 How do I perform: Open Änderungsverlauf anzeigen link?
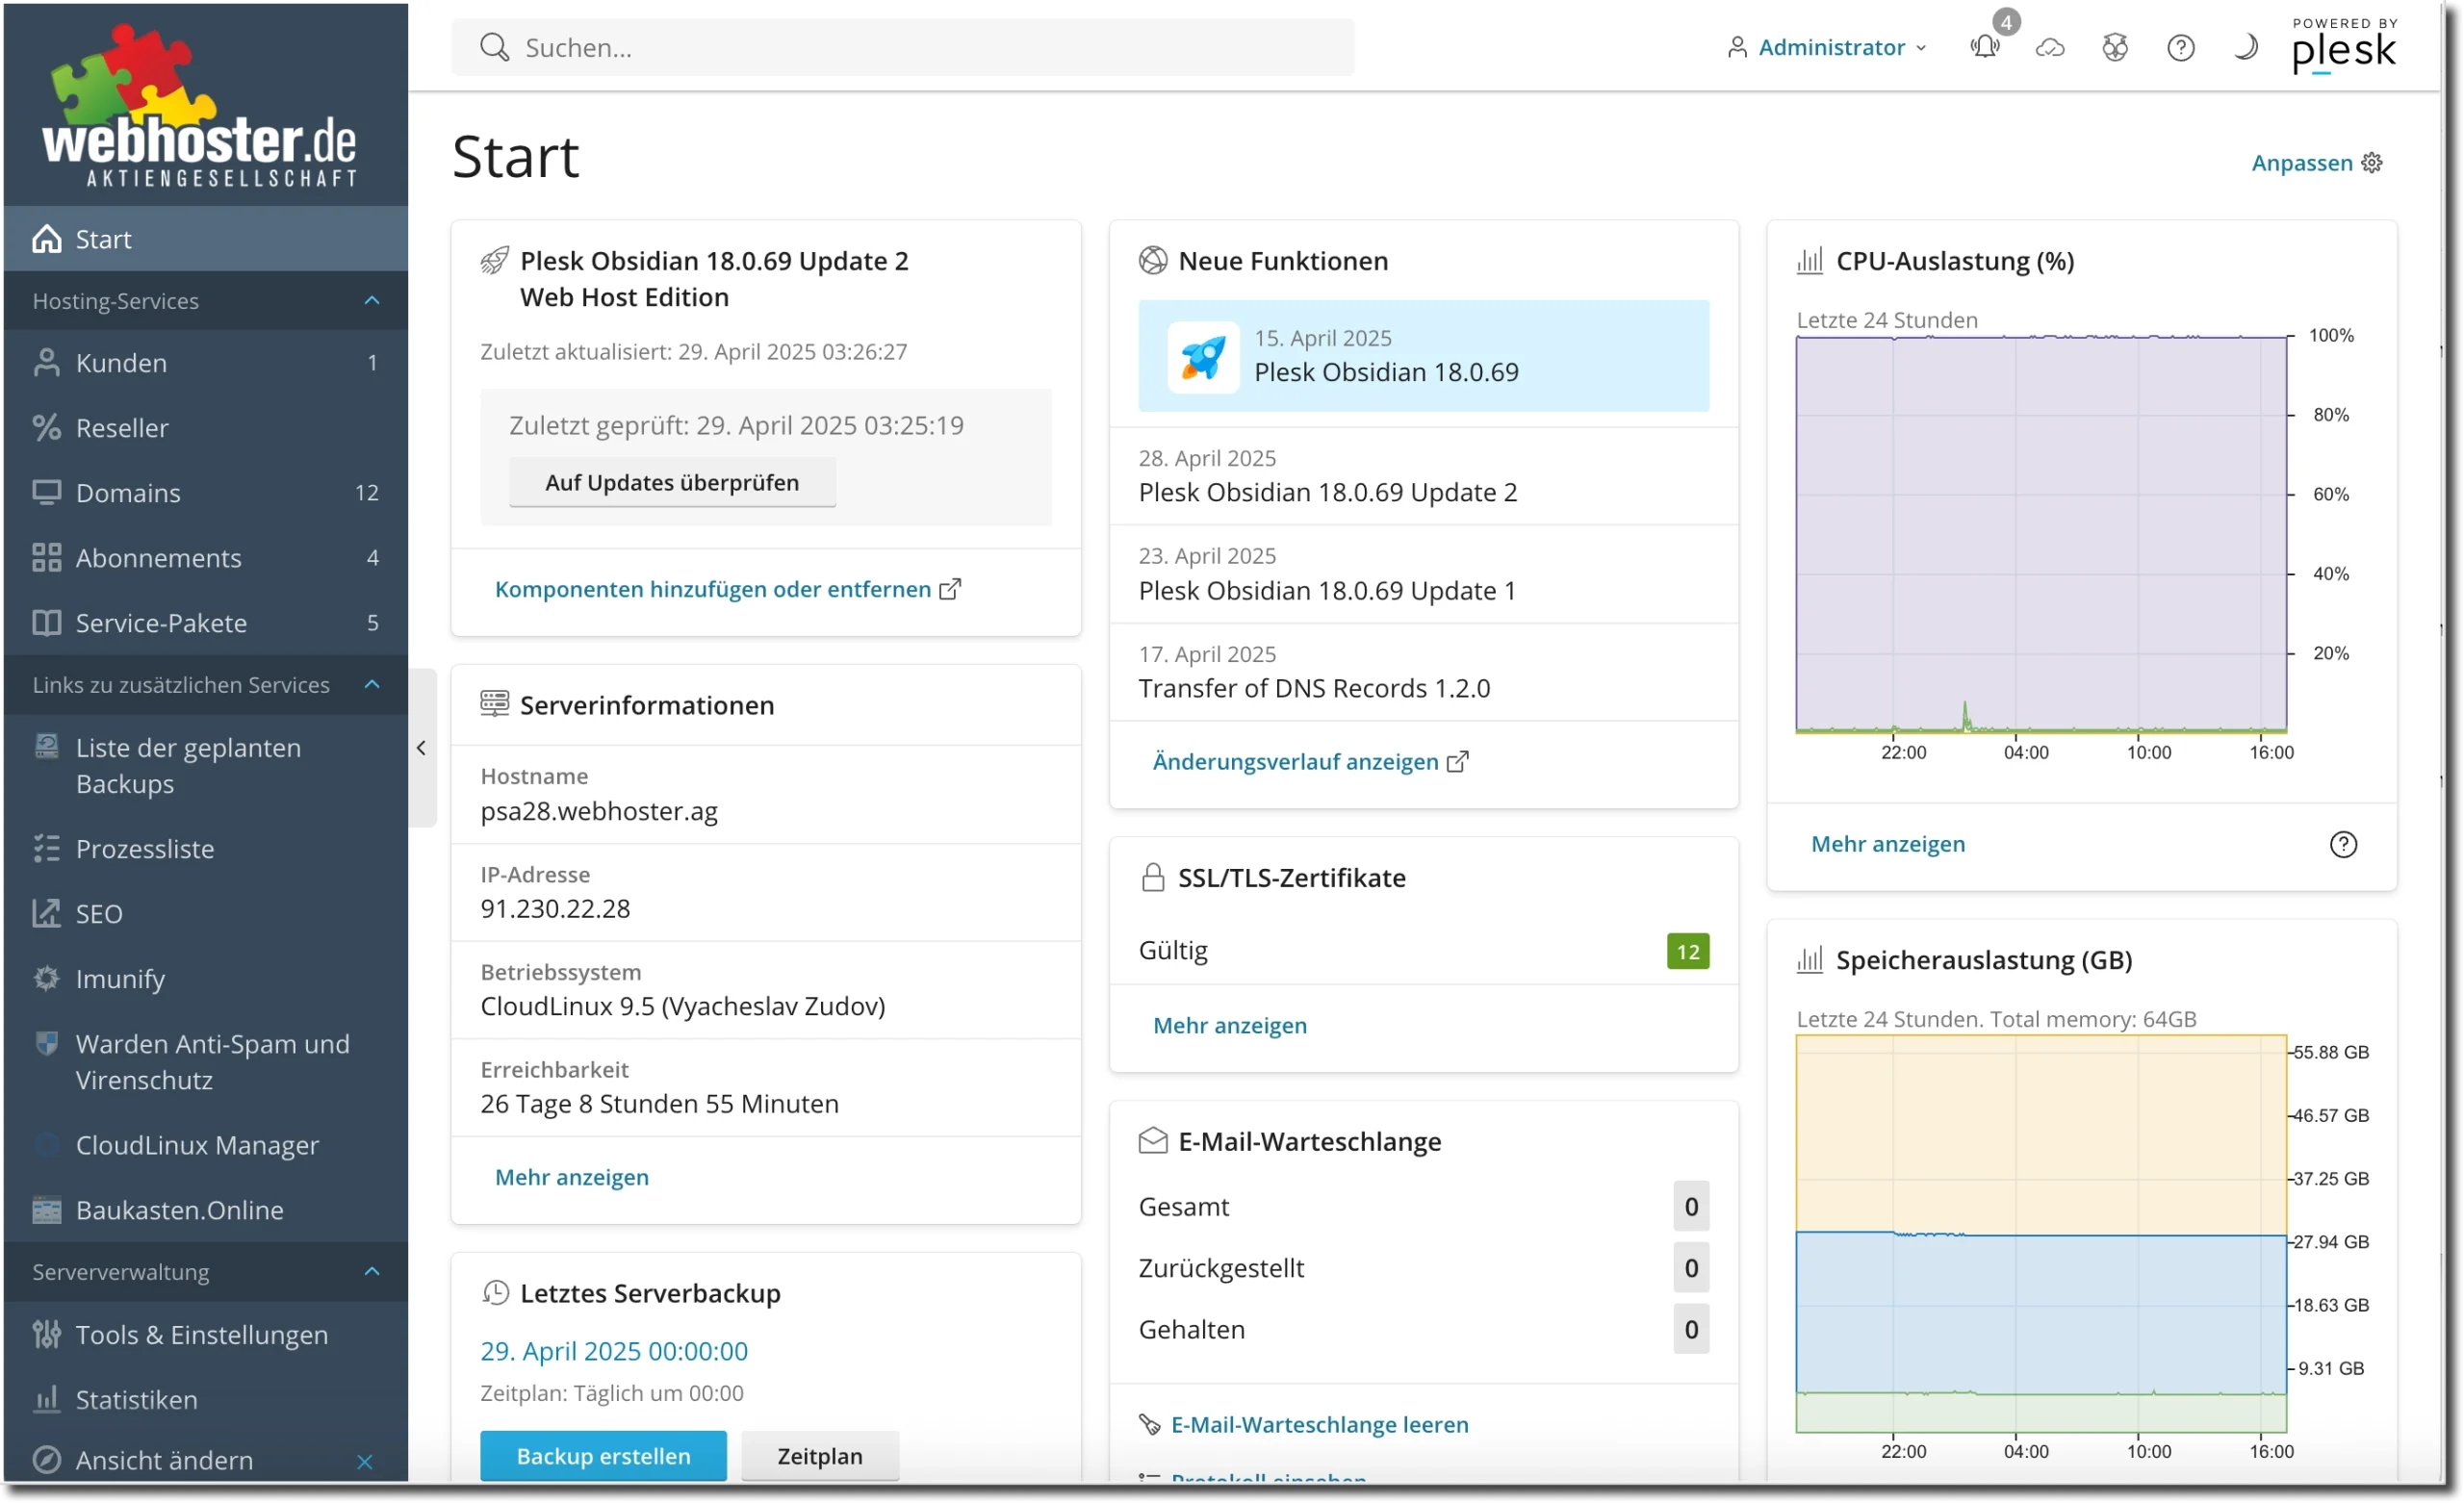[x=1310, y=761]
